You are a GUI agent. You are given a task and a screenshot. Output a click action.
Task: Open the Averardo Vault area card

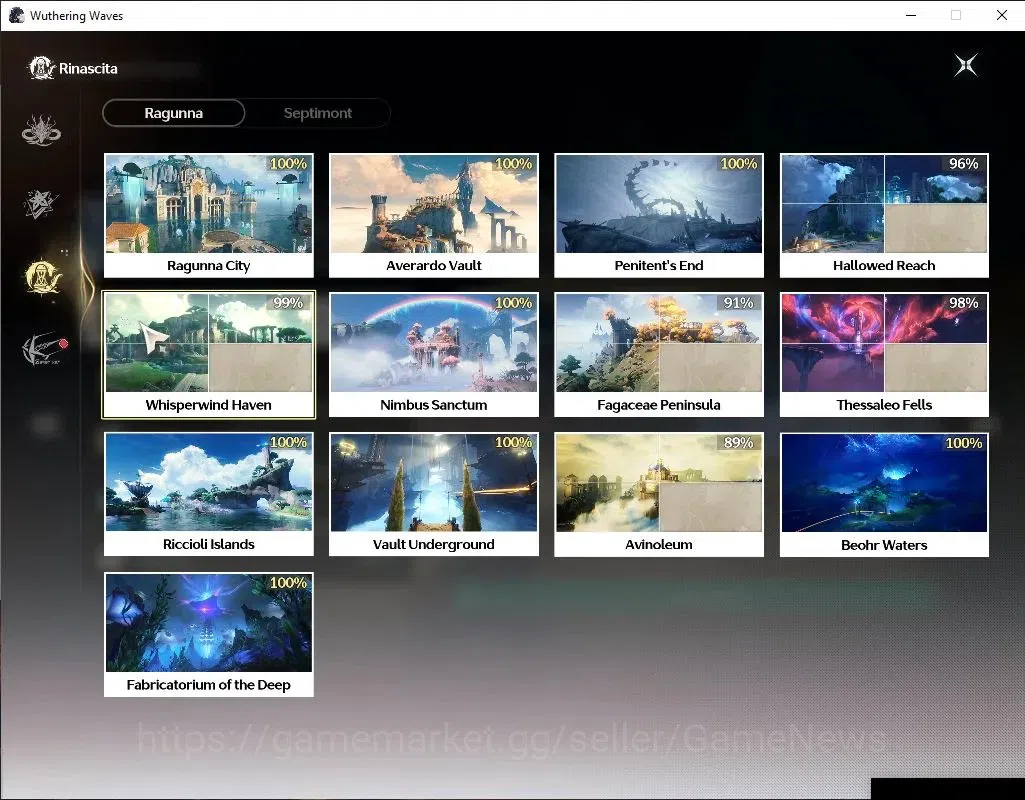[x=434, y=216]
